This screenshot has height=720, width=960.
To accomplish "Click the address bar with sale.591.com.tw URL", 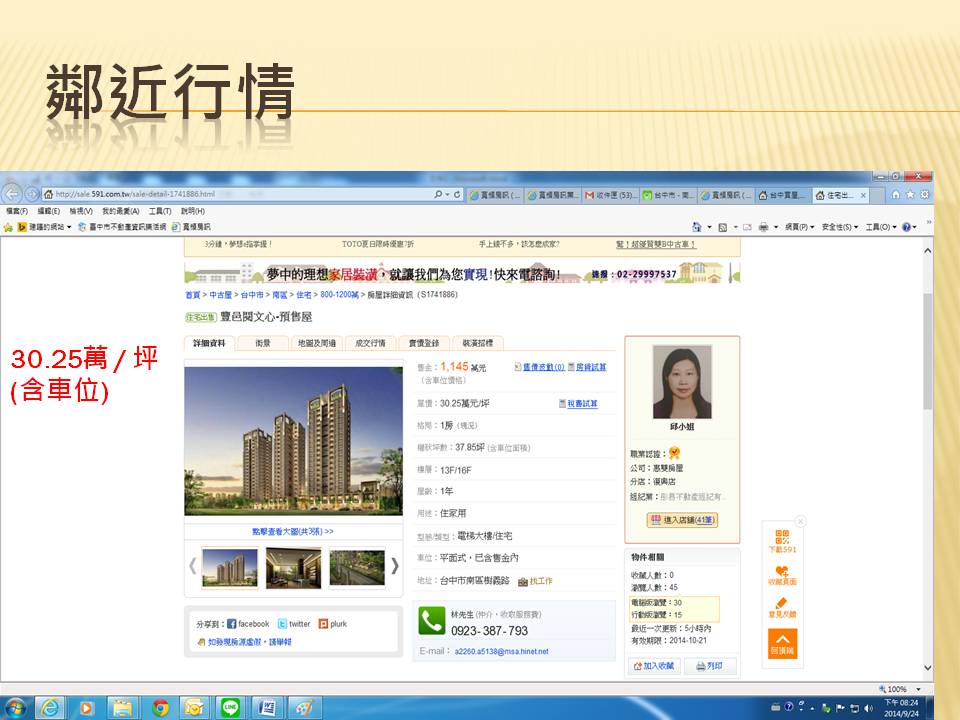I will (x=238, y=194).
